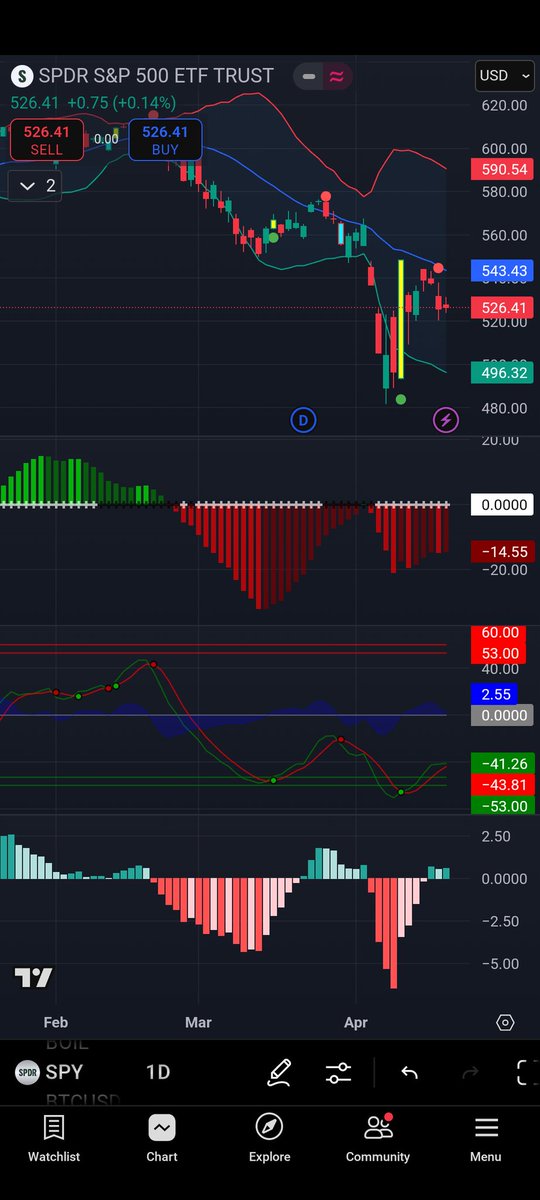
Task: Tap the purple lightning event marker
Action: [x=446, y=420]
